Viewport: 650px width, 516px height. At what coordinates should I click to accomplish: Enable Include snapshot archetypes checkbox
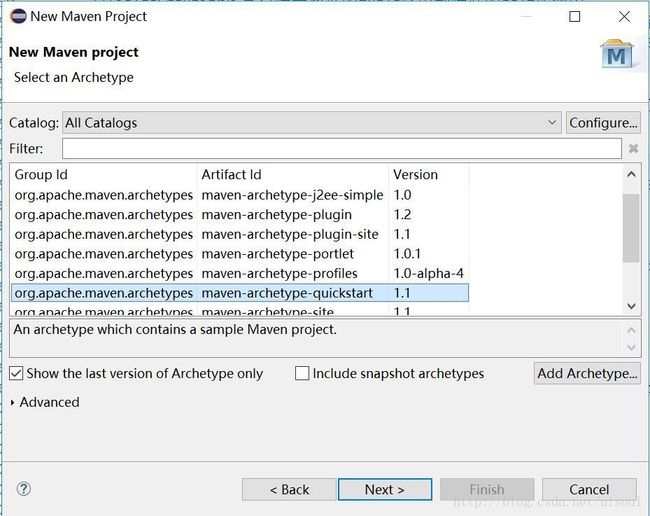[302, 373]
